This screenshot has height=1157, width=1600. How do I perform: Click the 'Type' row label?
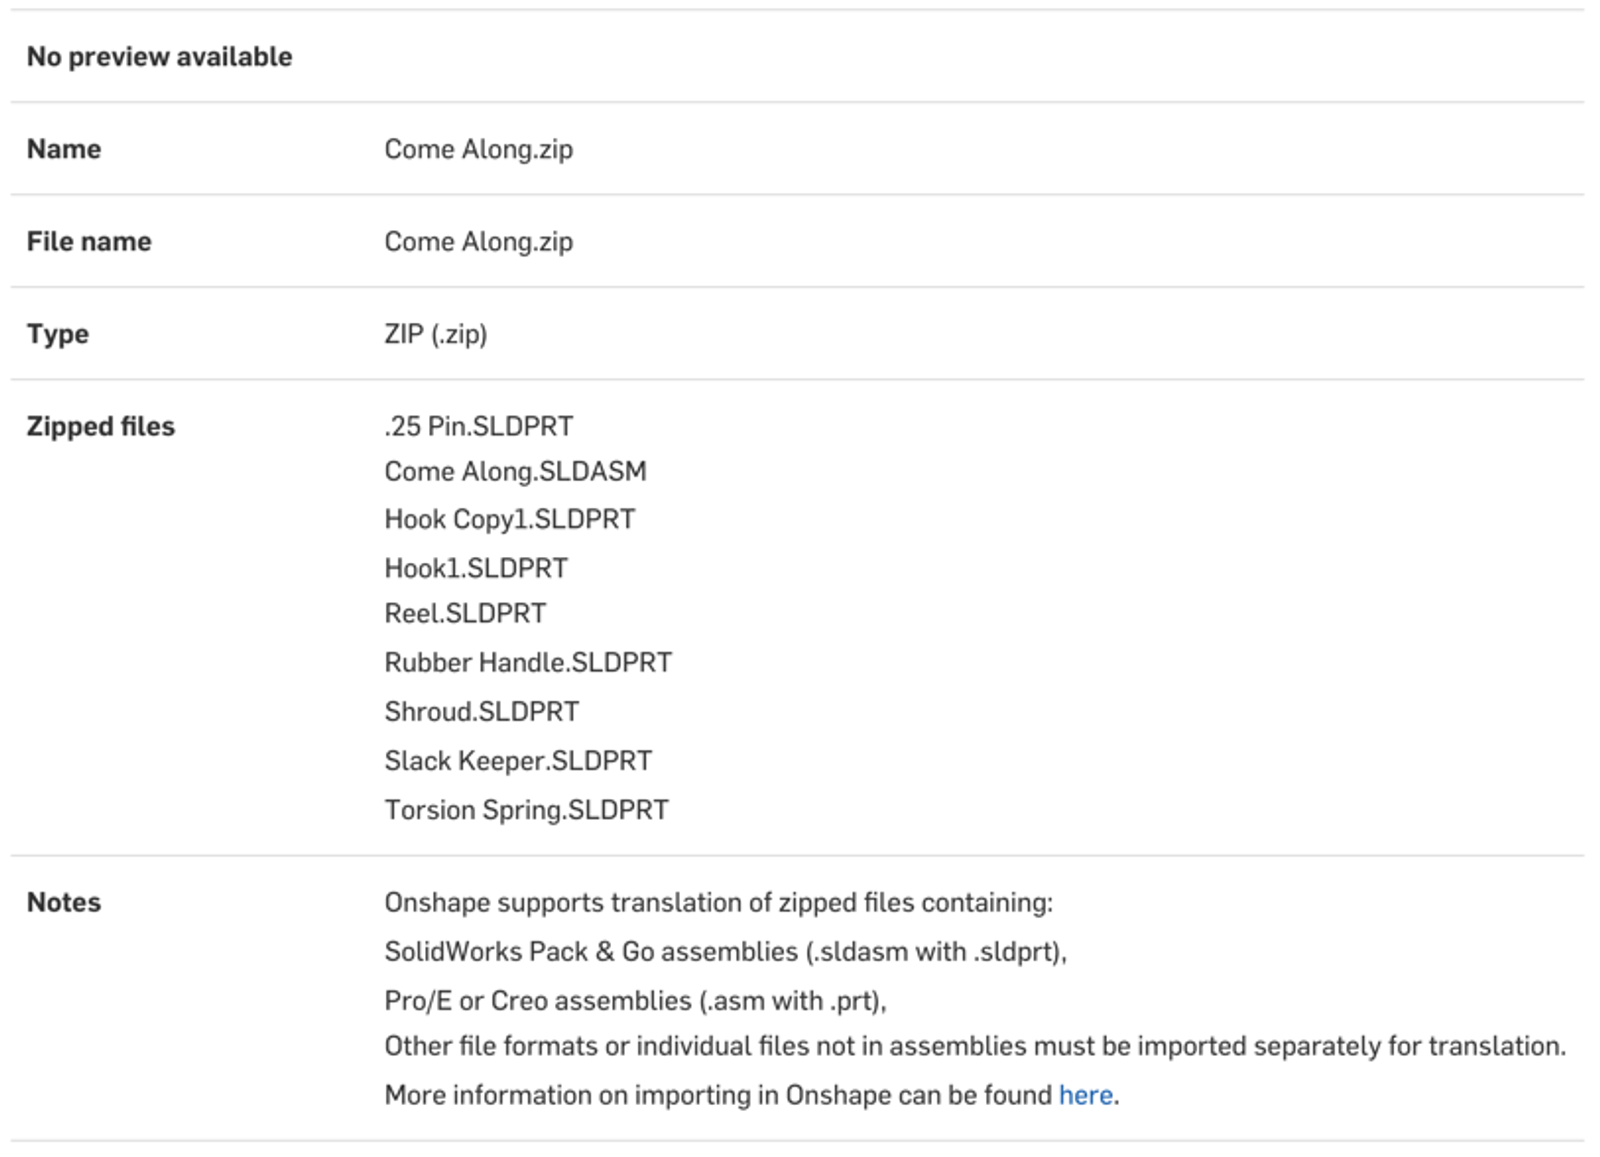click(x=57, y=334)
